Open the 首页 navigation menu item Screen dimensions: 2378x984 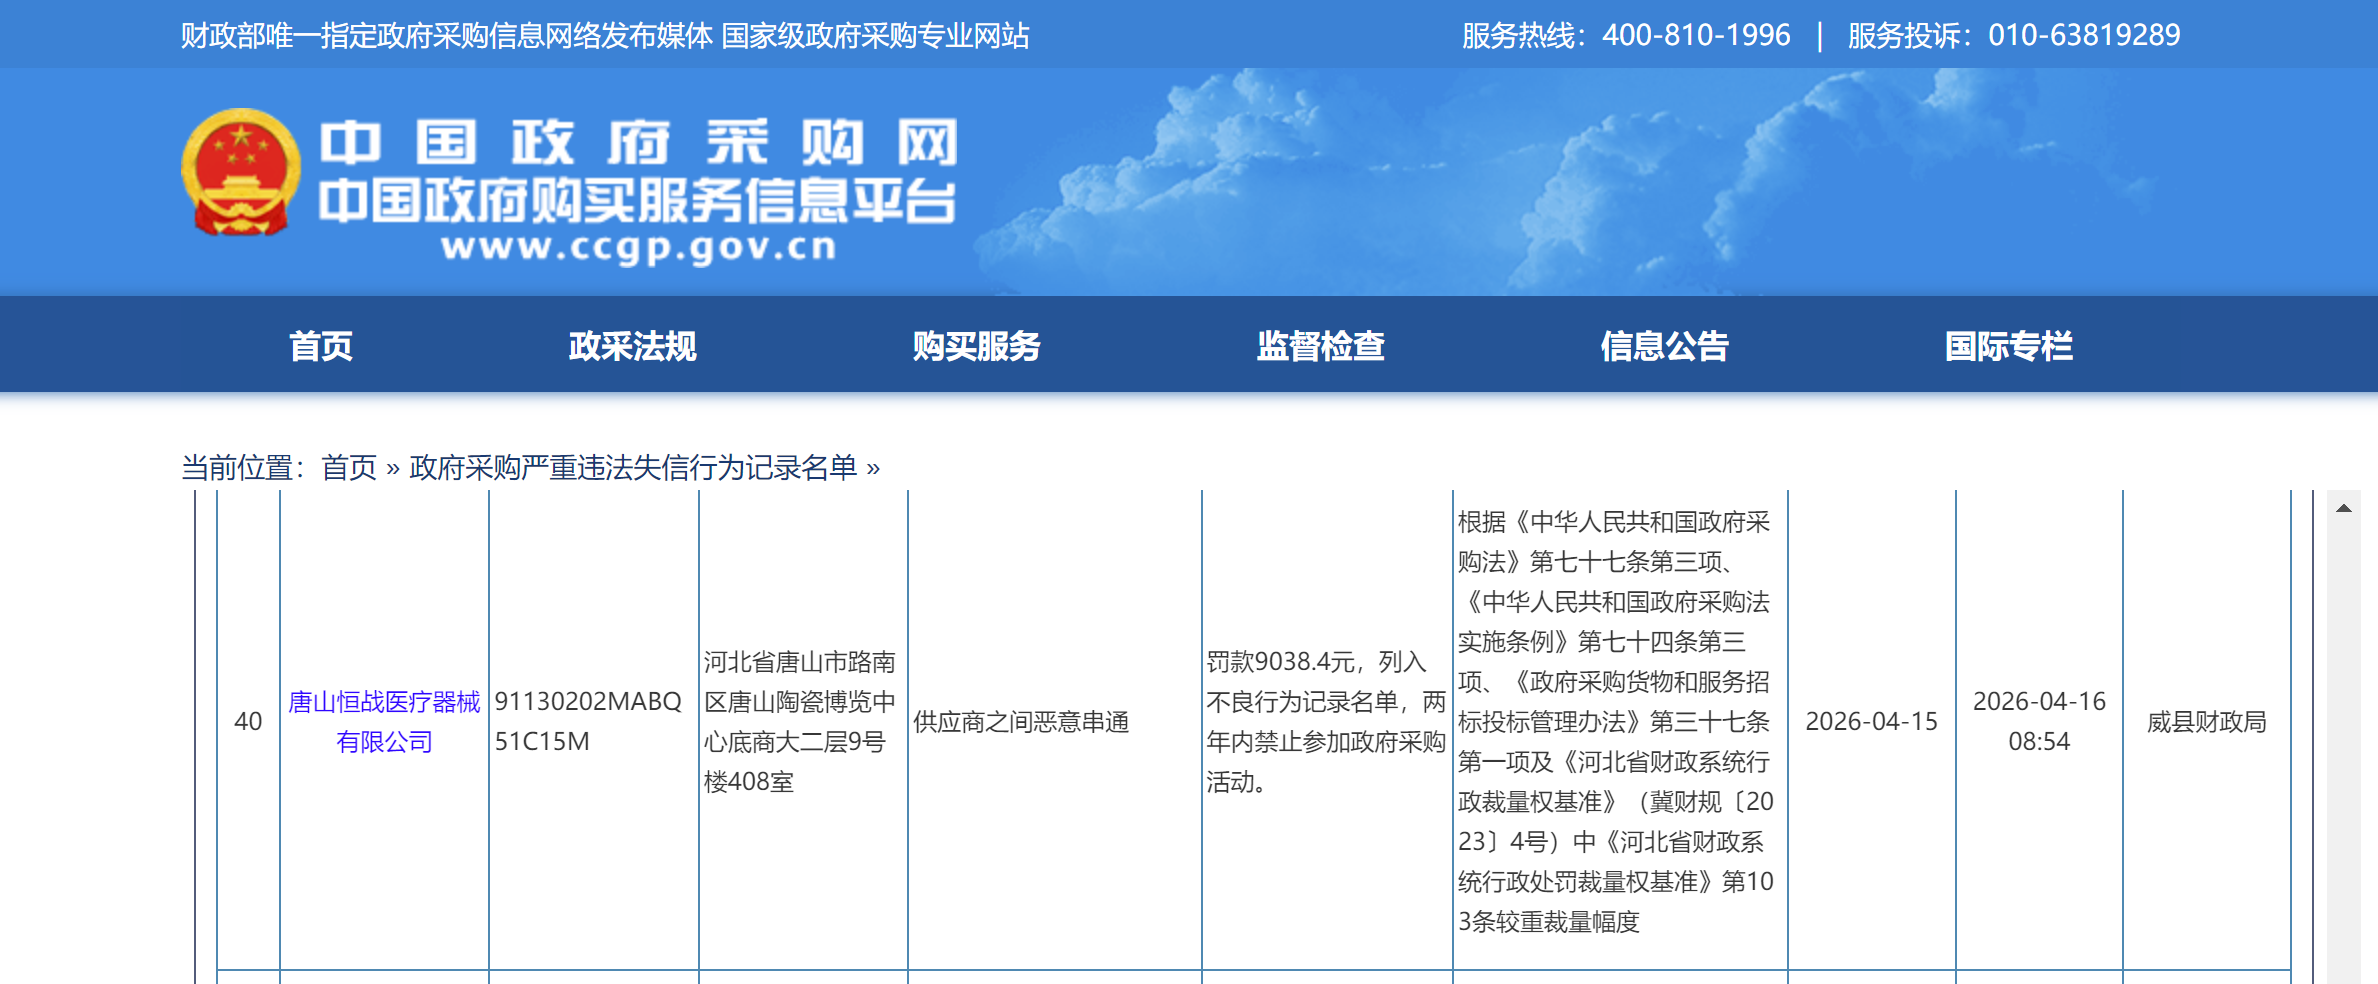[x=321, y=346]
